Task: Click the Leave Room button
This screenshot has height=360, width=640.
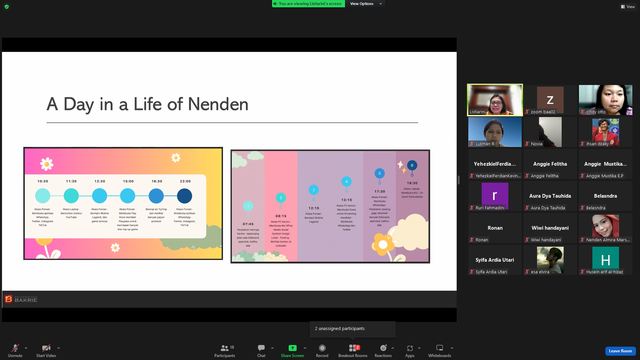Action: (x=620, y=351)
